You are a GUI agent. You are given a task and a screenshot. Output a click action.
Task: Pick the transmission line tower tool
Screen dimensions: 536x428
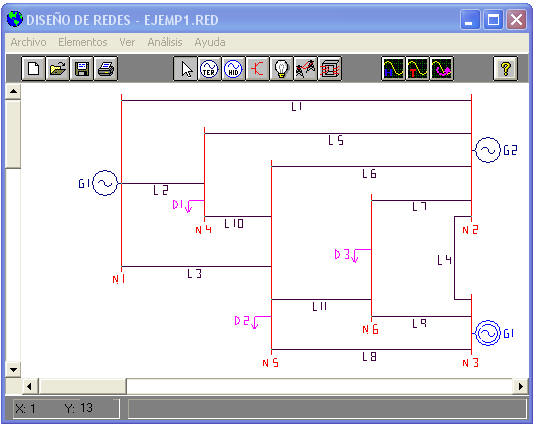click(305, 69)
